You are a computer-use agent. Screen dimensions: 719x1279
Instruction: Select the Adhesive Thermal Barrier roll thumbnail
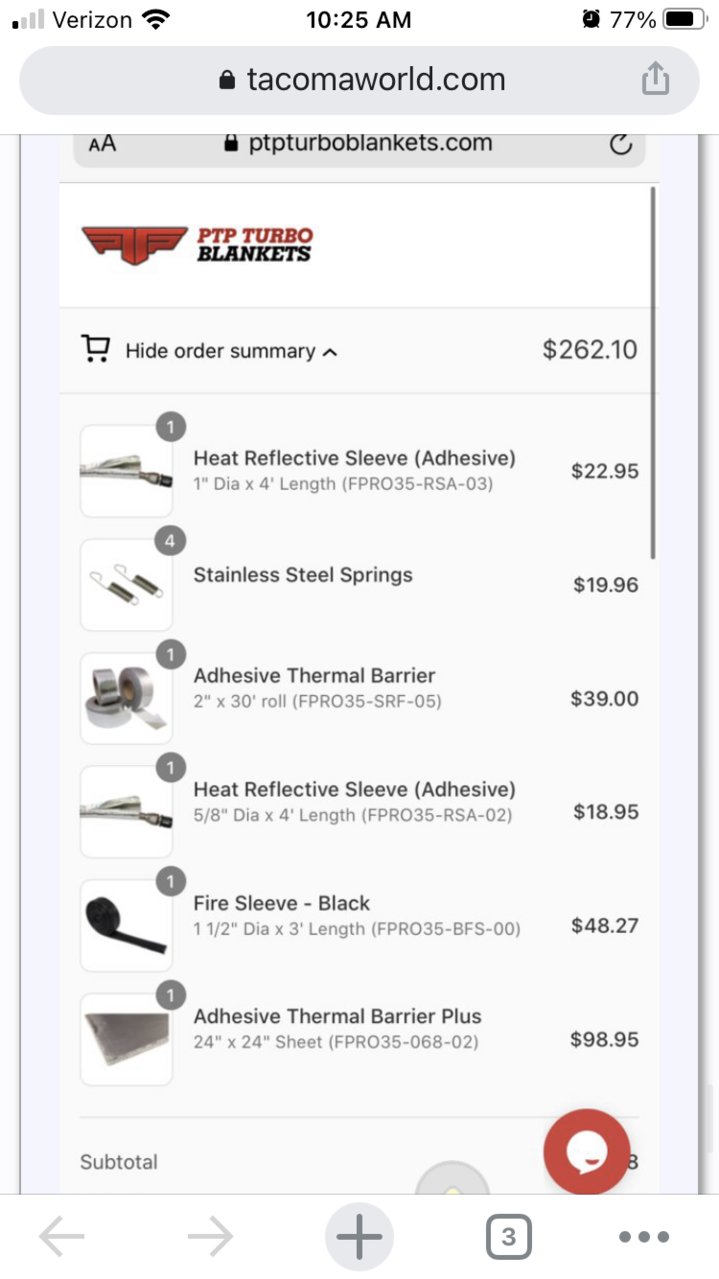[126, 698]
